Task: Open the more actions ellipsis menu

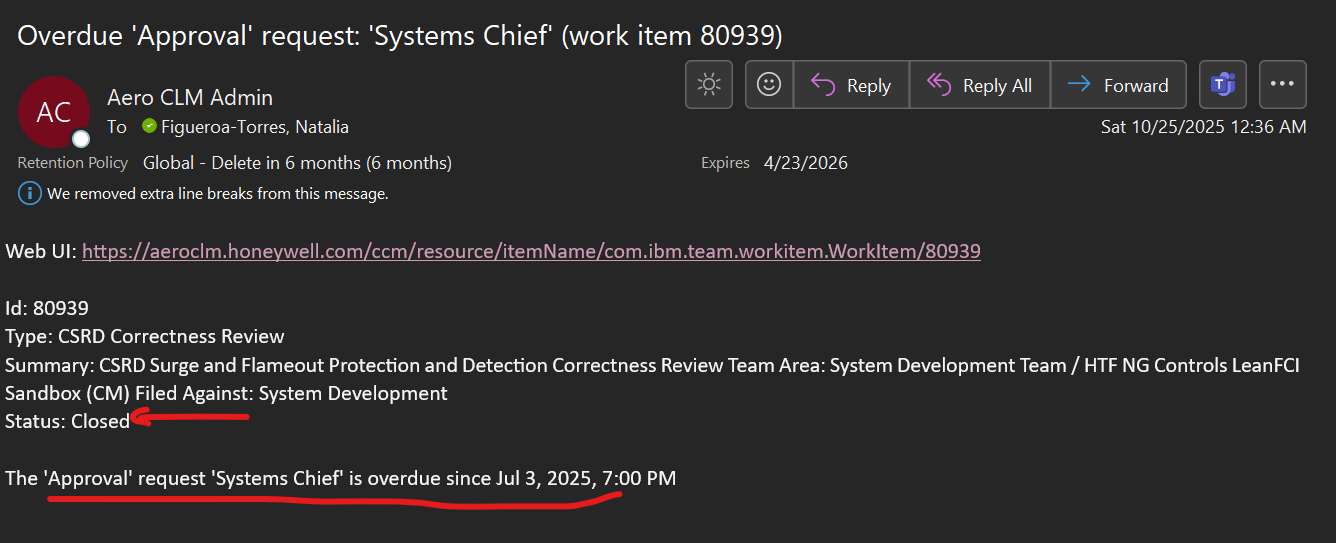Action: tap(1282, 85)
